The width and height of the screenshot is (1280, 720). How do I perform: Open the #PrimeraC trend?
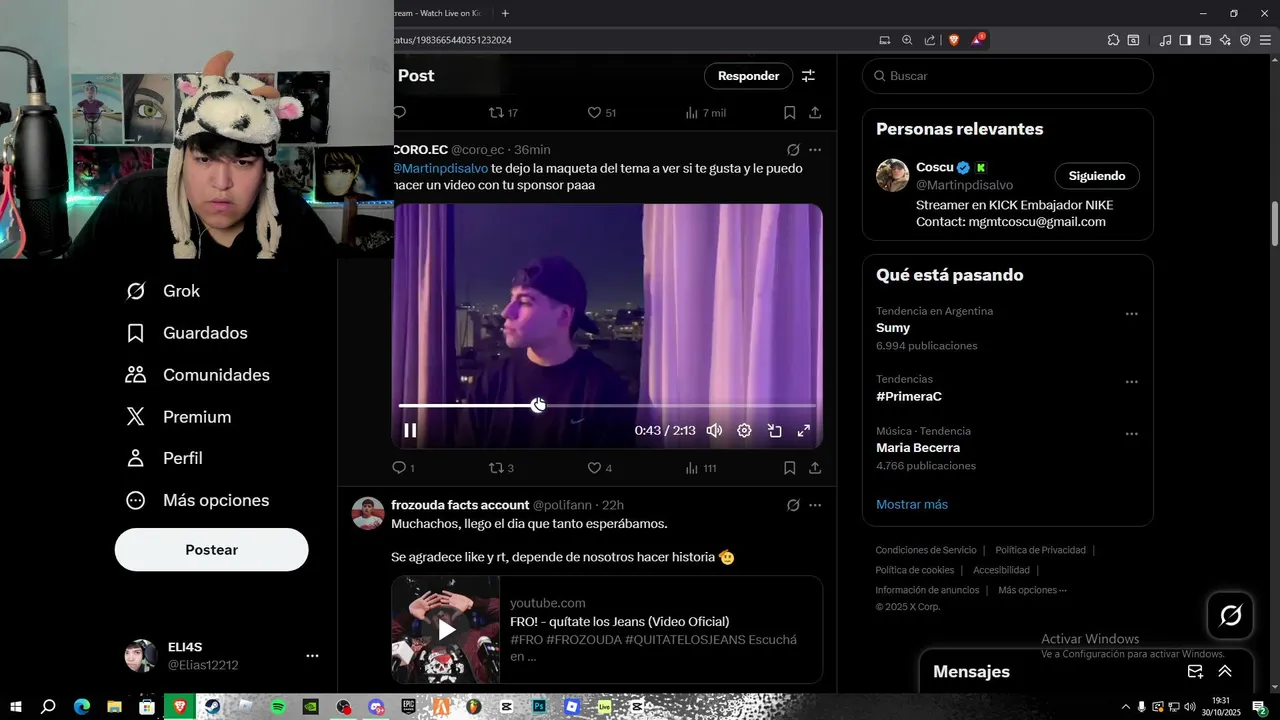pos(909,396)
